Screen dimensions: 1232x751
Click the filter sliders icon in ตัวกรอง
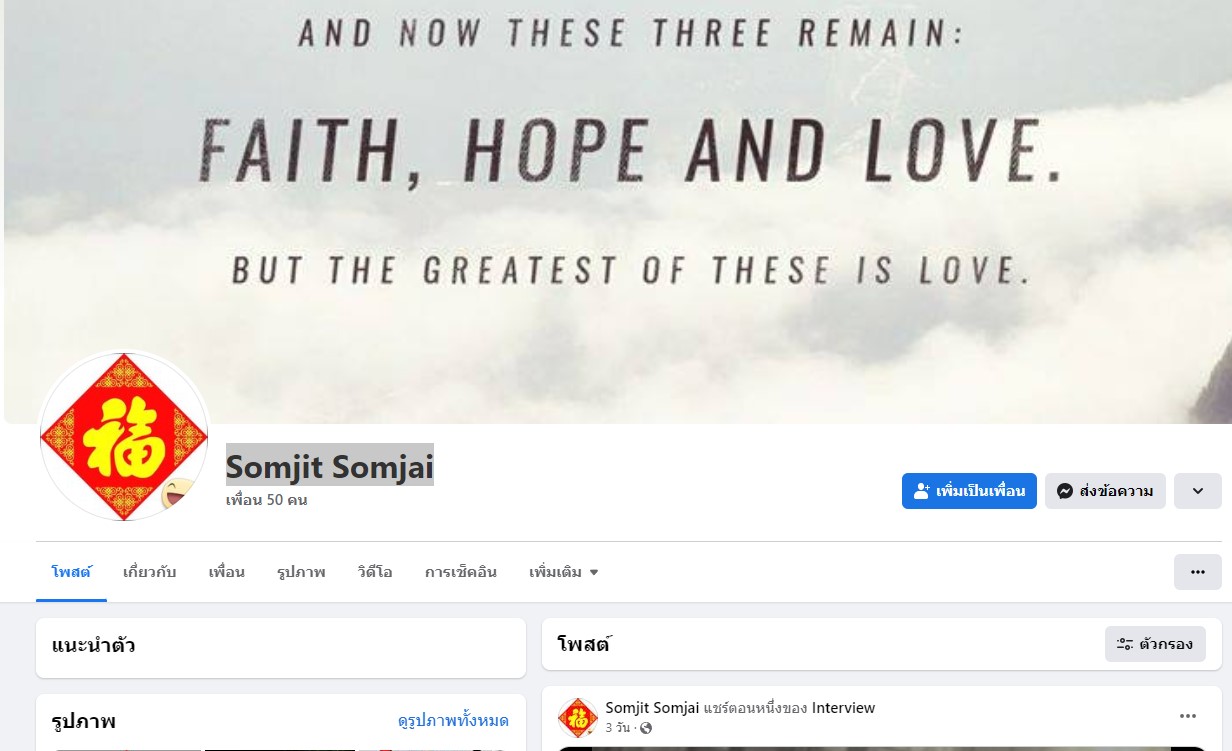1124,644
